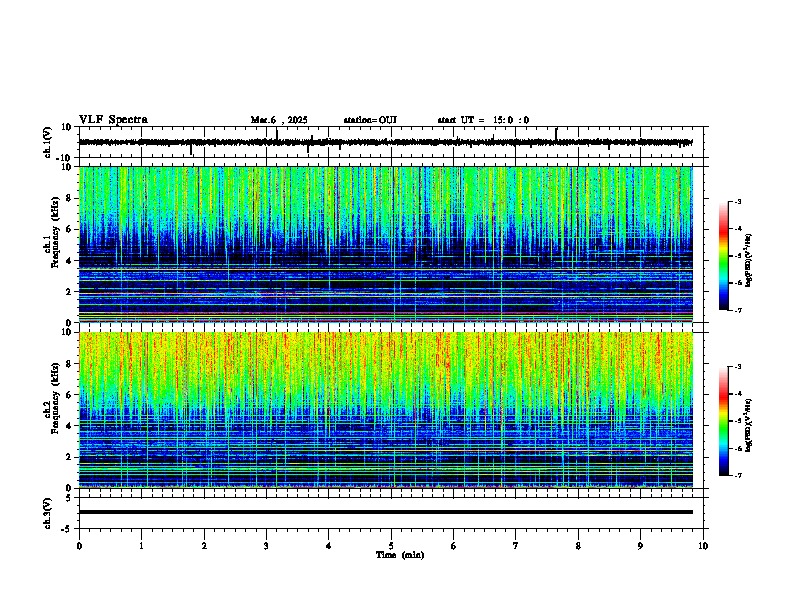Click the time axis tick label "9"

click(x=640, y=546)
